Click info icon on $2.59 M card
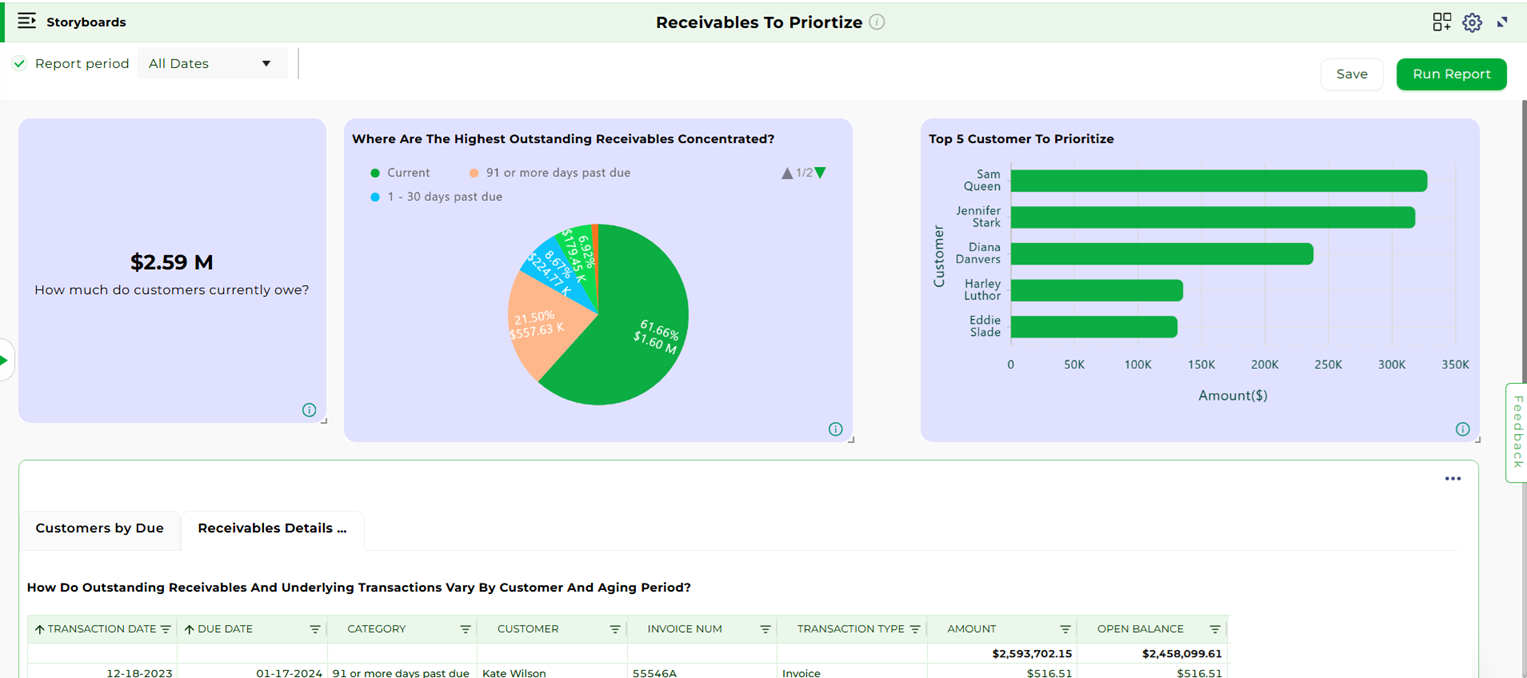 click(309, 410)
